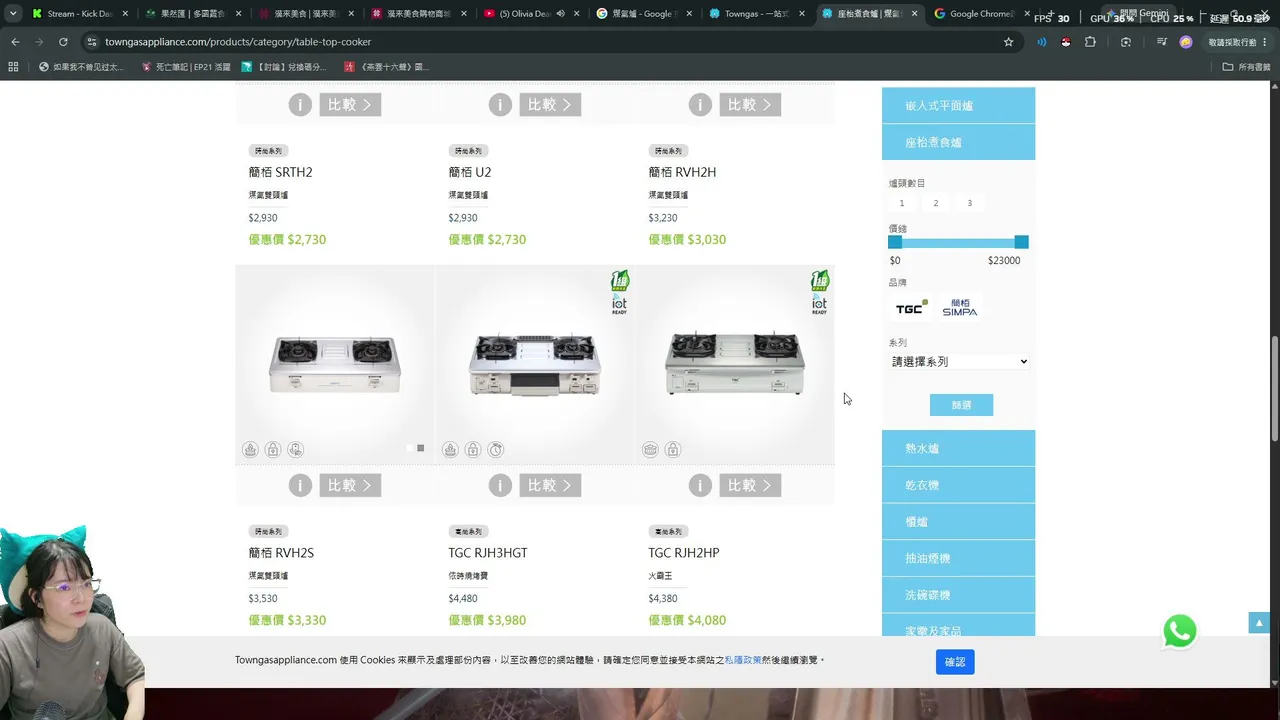Click the minimum price slider handle
Image resolution: width=1280 pixels, height=720 pixels.
tap(895, 242)
